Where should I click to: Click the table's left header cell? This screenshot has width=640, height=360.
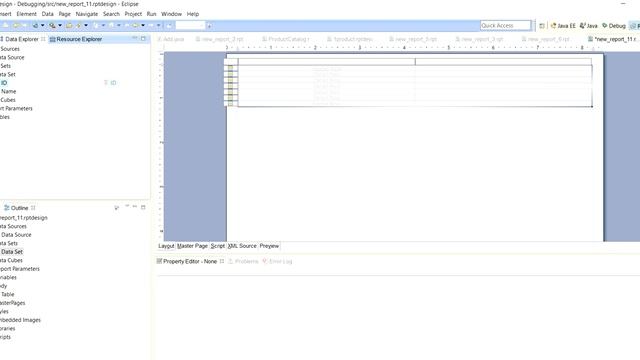[327, 62]
